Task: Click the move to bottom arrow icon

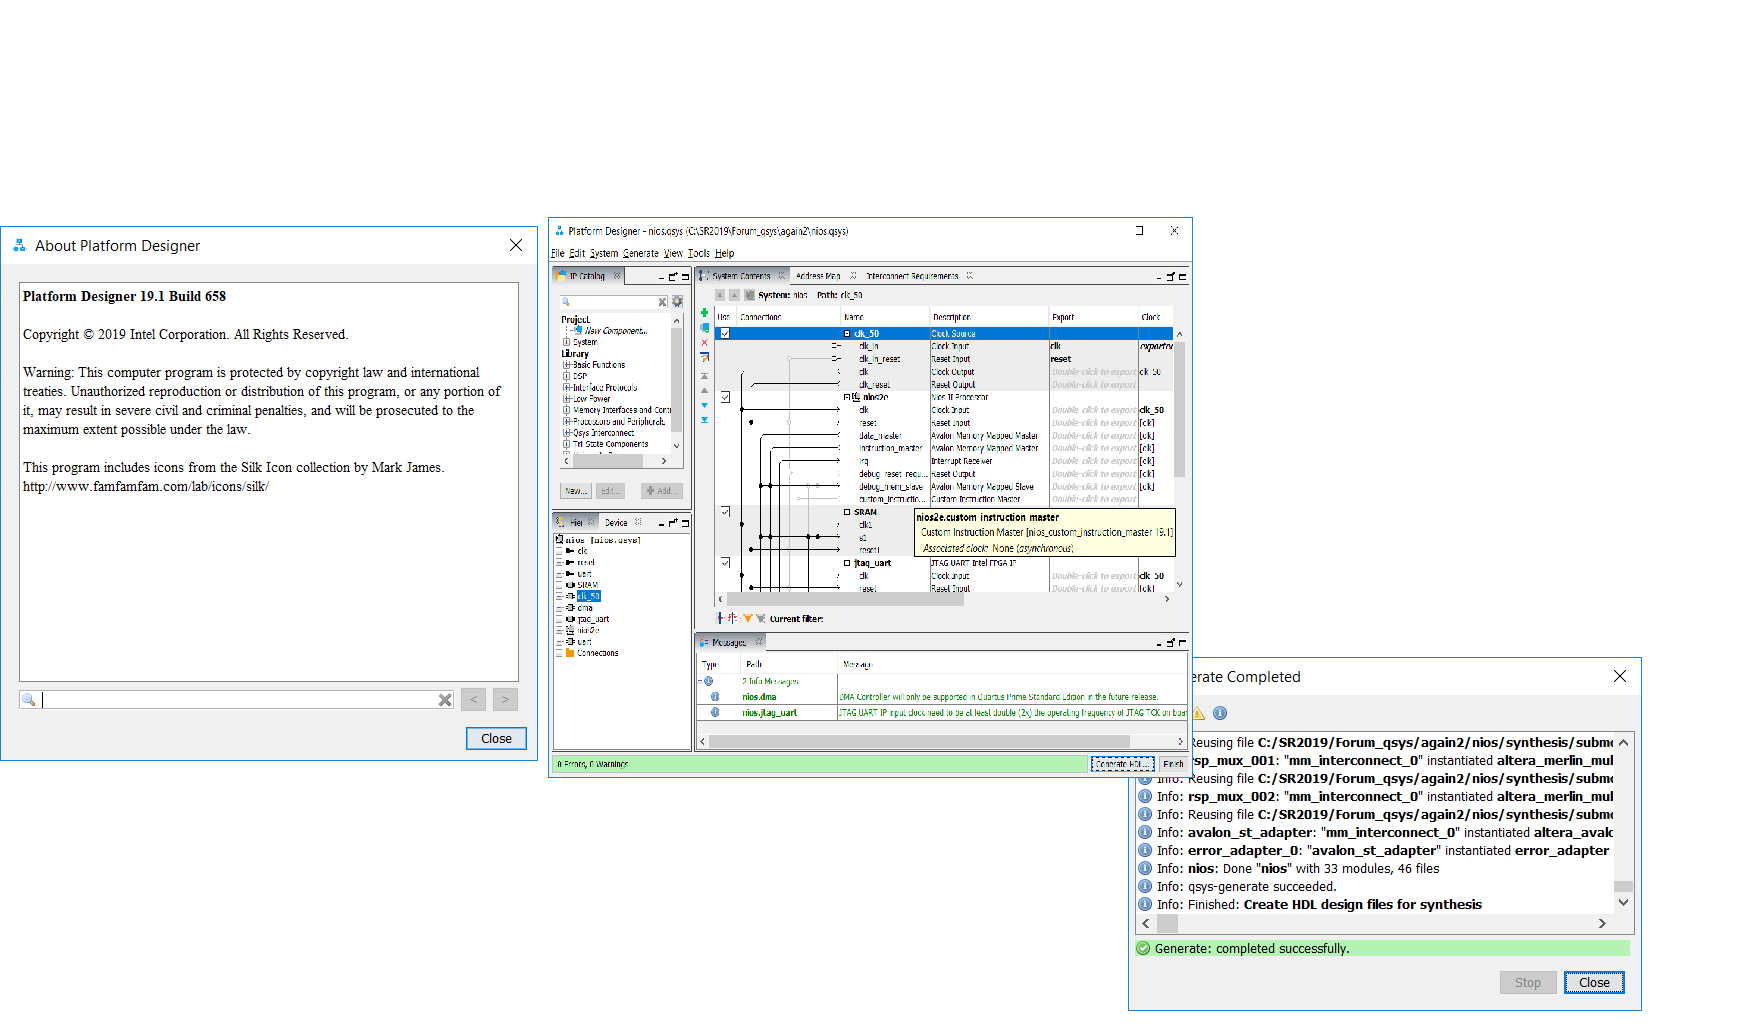Action: tap(704, 420)
